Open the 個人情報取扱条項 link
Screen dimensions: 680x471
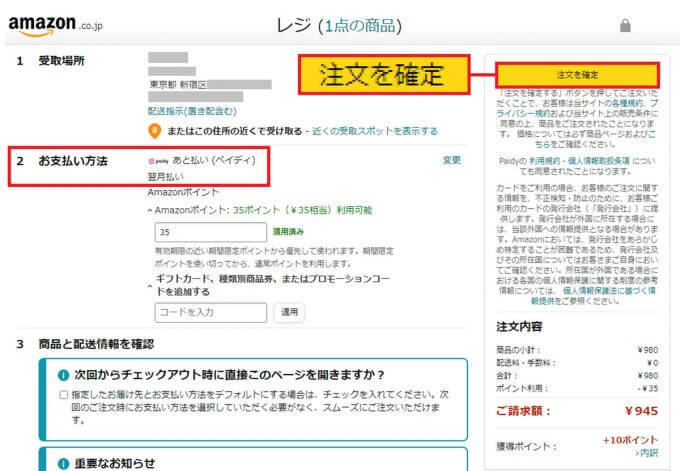click(x=598, y=161)
